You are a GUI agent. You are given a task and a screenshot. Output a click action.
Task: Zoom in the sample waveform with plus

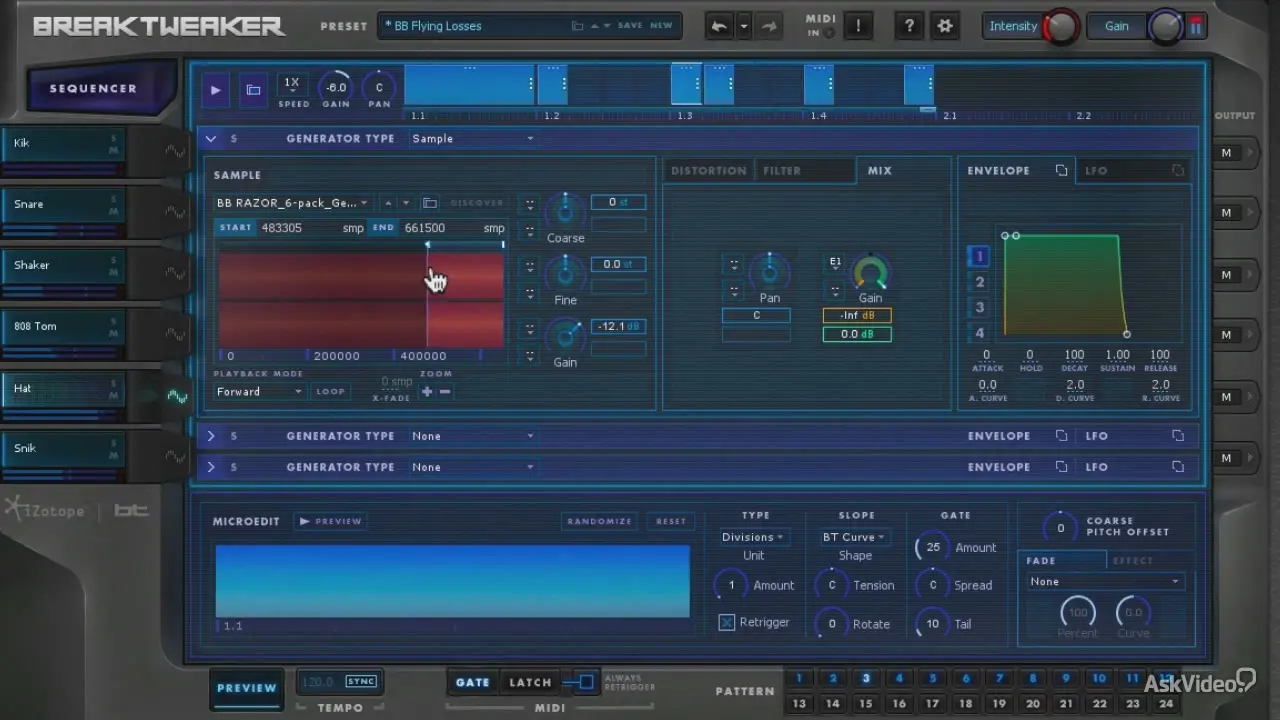pyautogui.click(x=427, y=392)
